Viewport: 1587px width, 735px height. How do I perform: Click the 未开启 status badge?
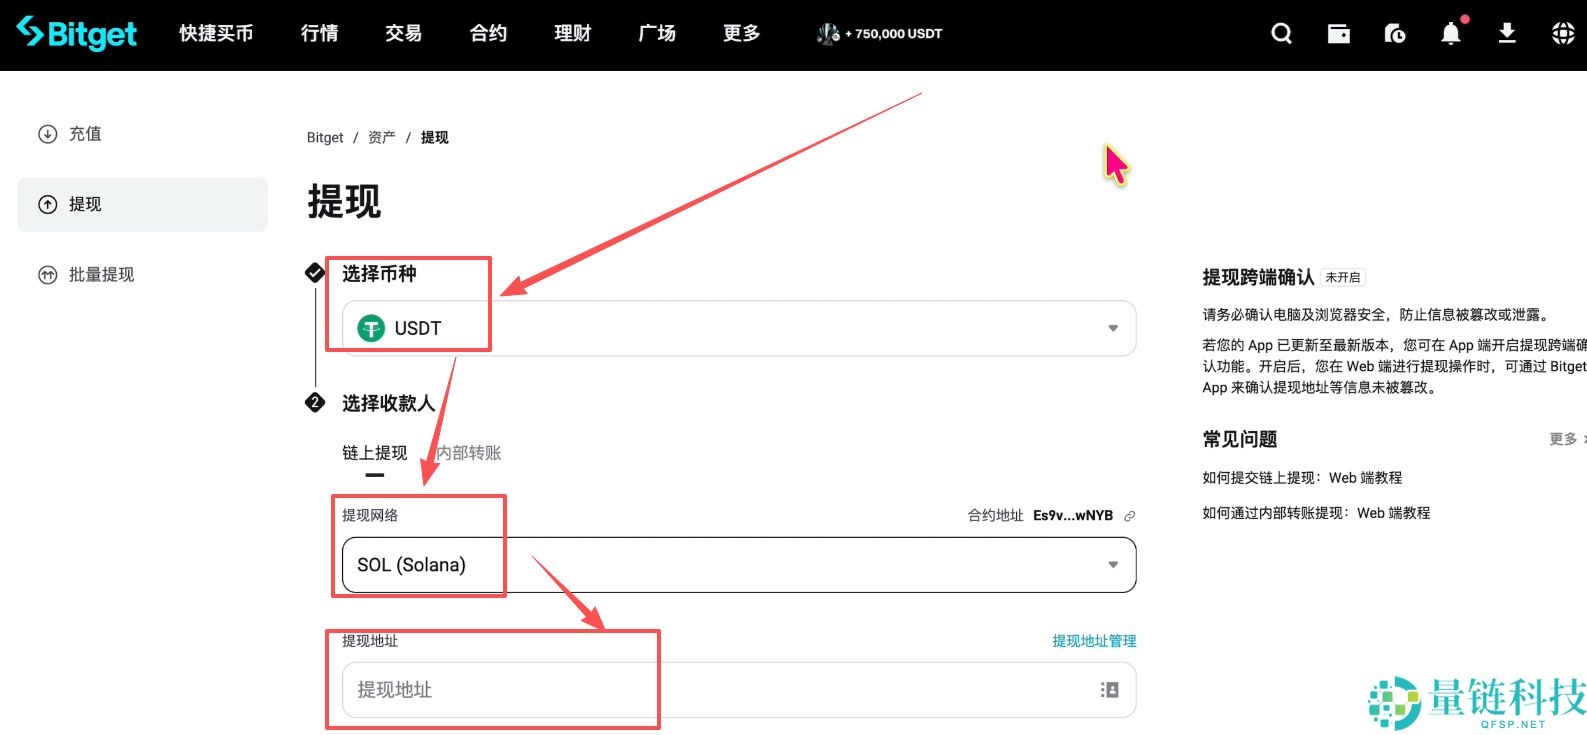[1343, 278]
